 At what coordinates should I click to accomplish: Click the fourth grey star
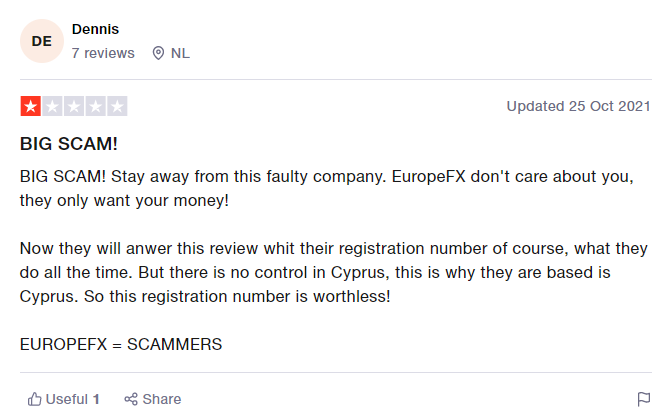96,106
